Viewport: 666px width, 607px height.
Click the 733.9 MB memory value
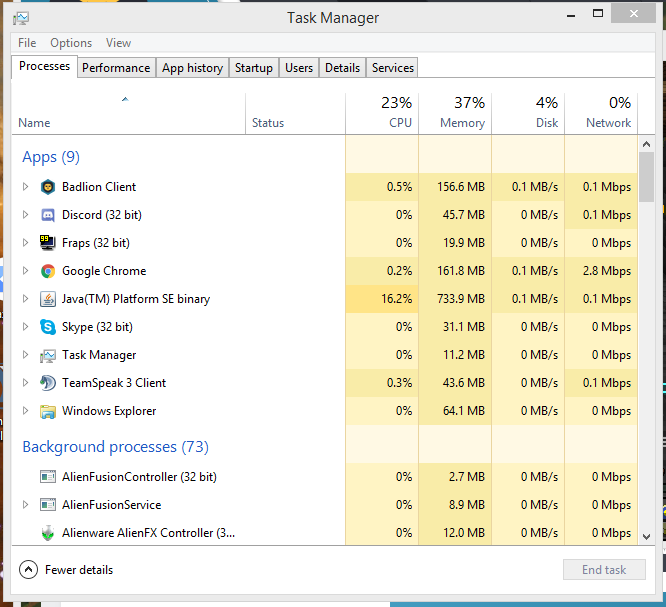(x=455, y=299)
